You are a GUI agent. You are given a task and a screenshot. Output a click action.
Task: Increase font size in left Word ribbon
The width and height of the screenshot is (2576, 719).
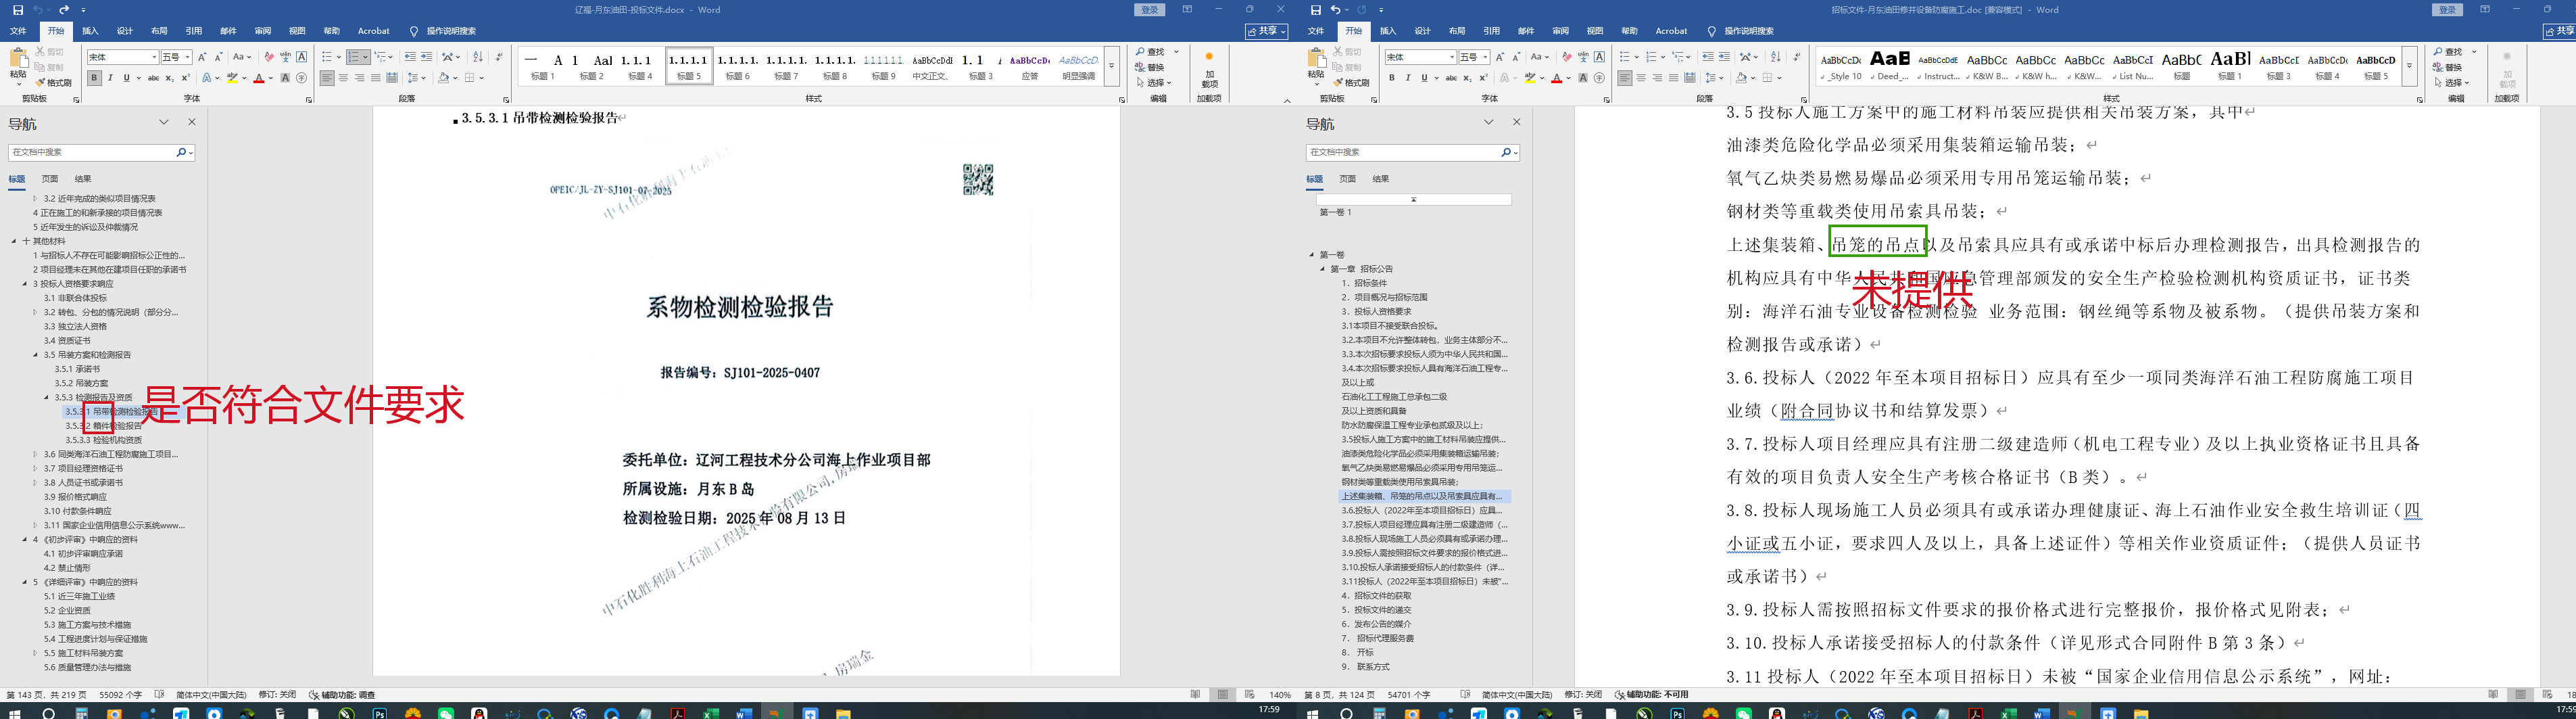point(202,57)
